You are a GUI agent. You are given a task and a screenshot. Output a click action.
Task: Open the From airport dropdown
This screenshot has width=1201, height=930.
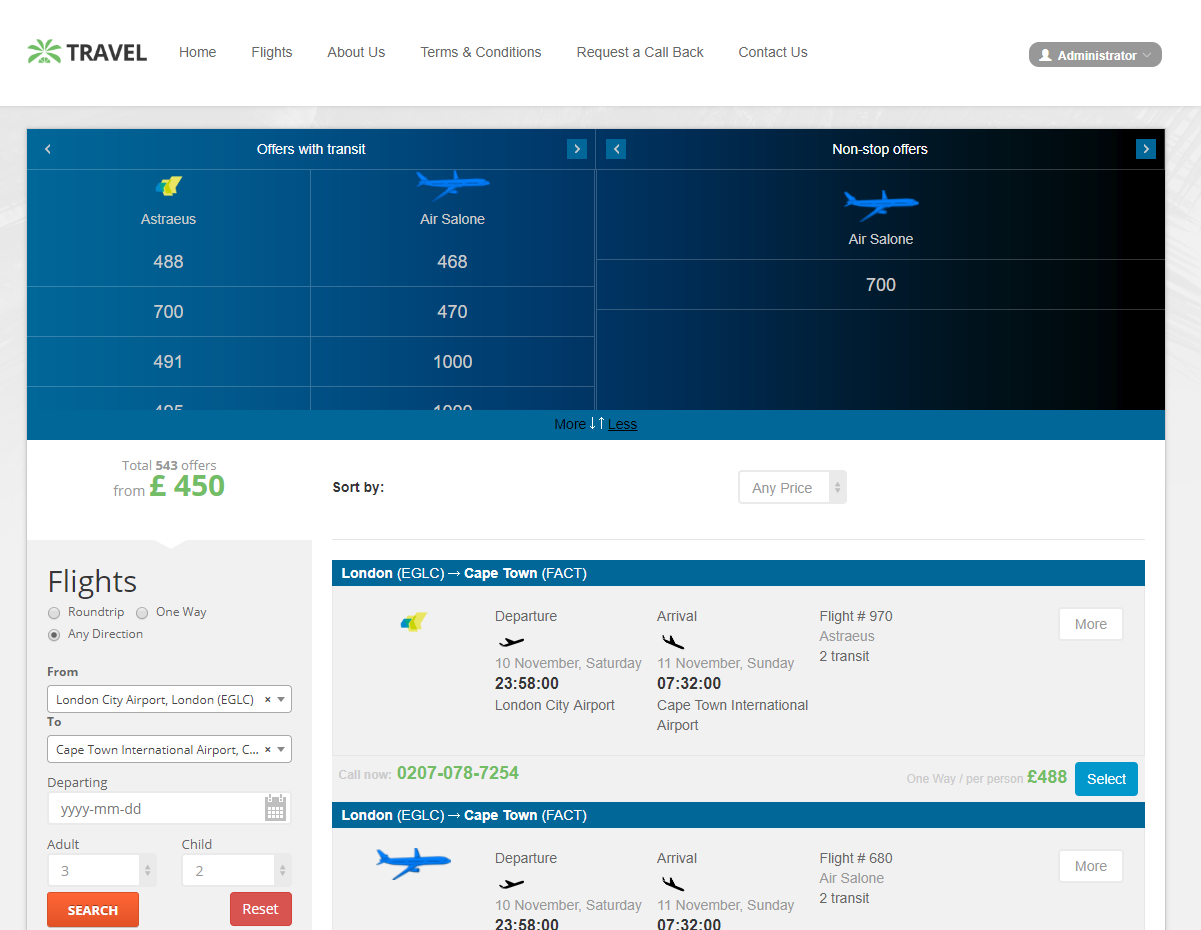[169, 700]
